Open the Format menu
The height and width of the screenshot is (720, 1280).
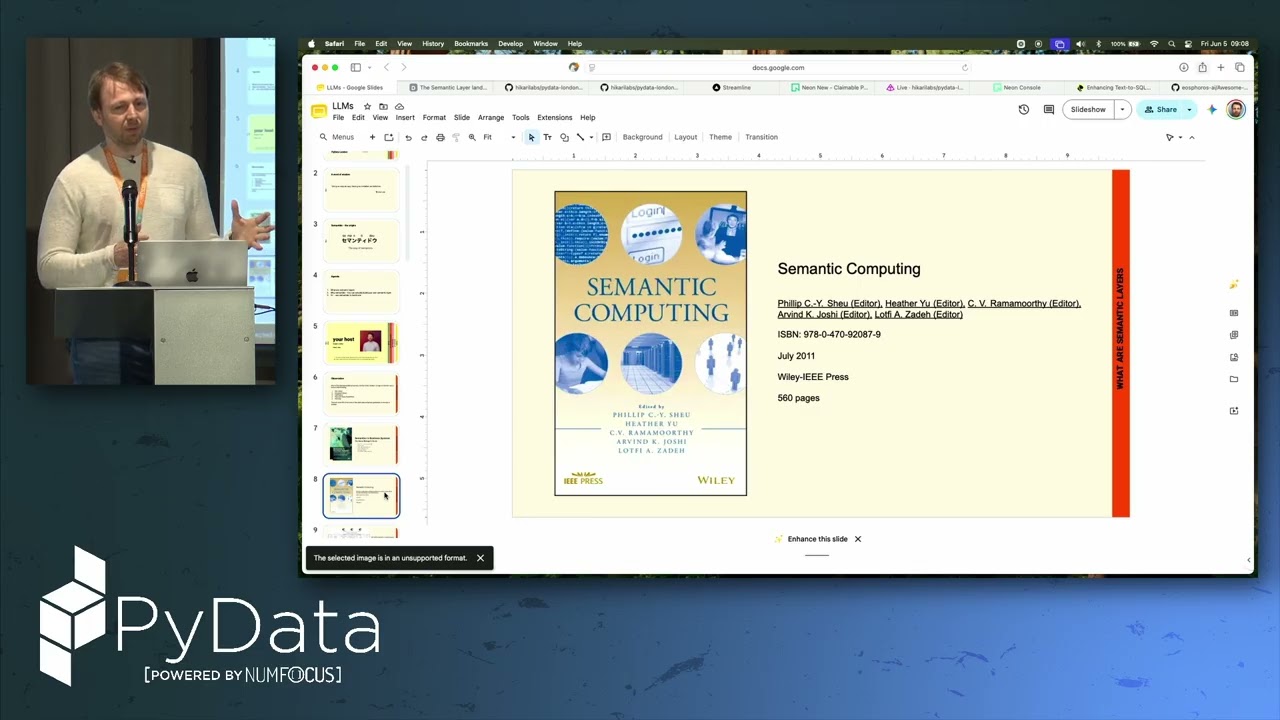point(434,117)
